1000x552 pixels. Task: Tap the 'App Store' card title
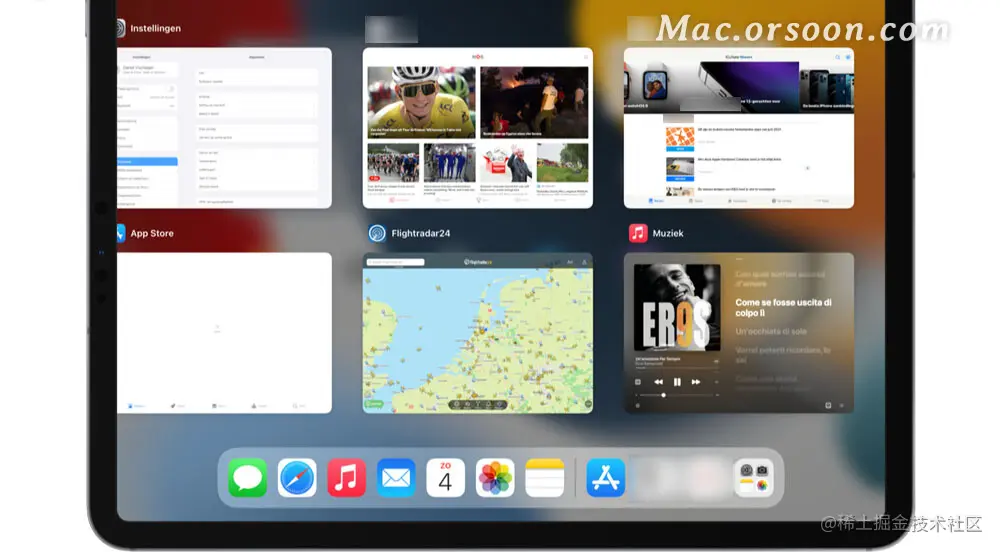(152, 233)
